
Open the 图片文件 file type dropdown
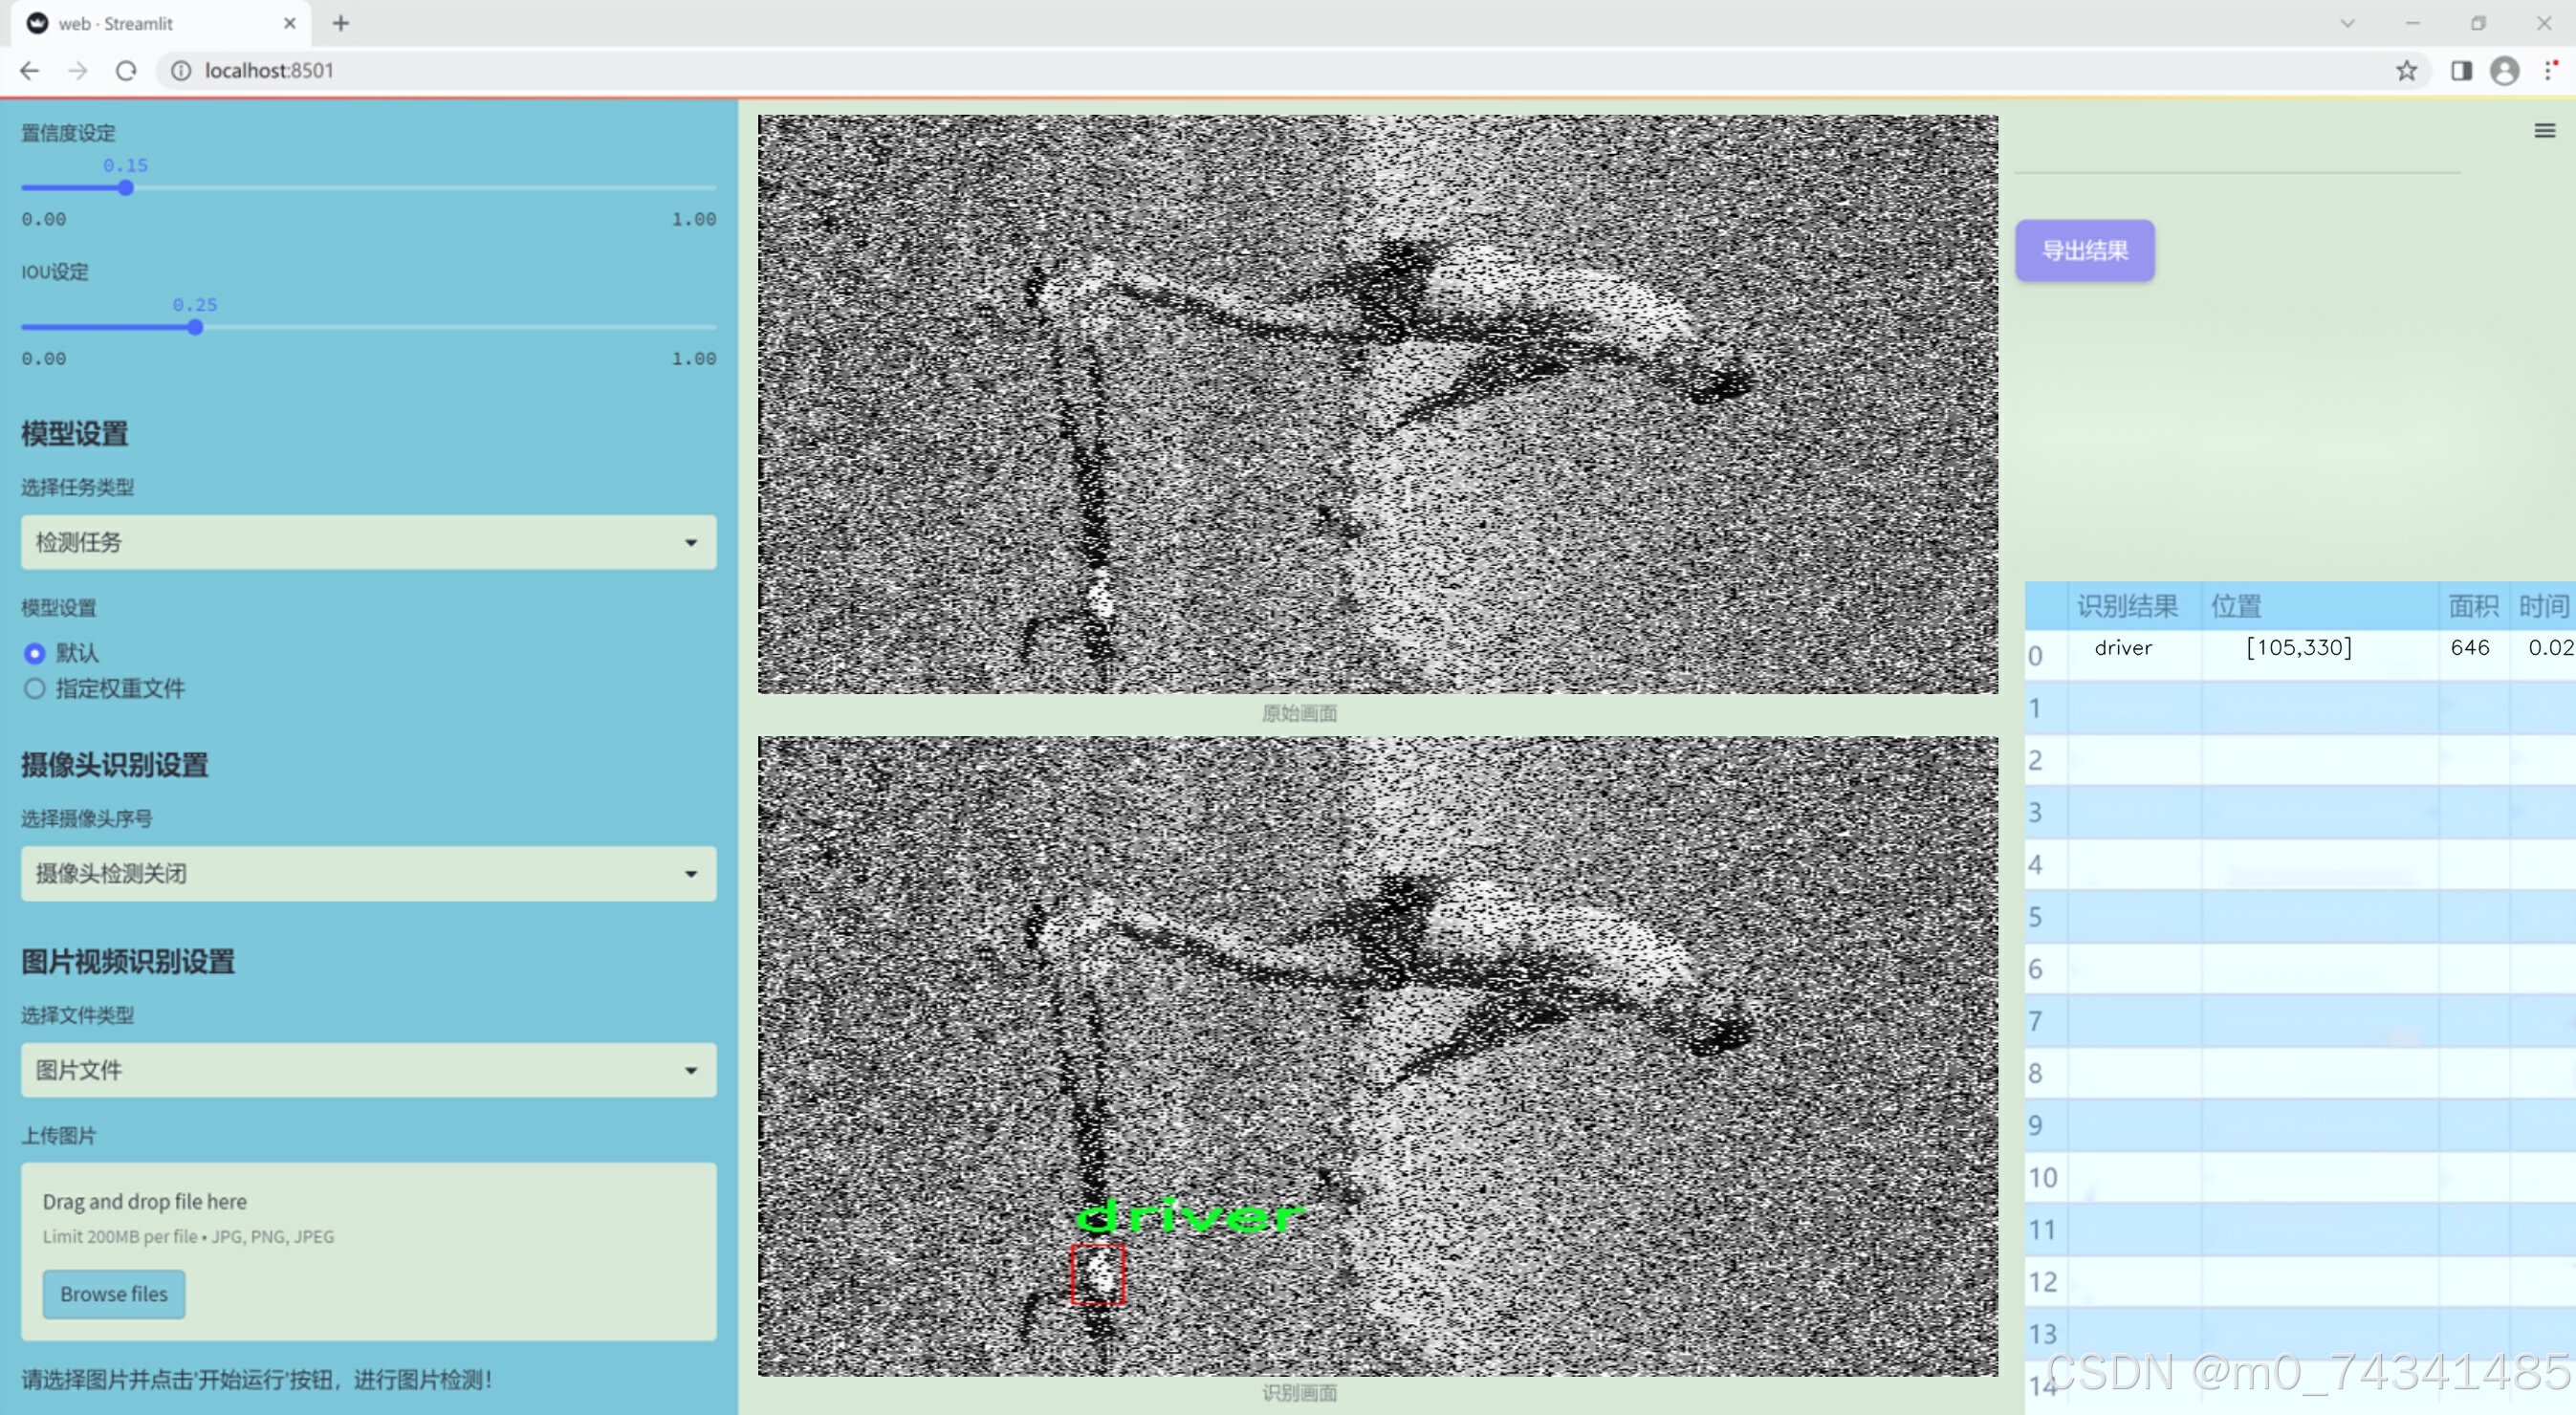[368, 1069]
